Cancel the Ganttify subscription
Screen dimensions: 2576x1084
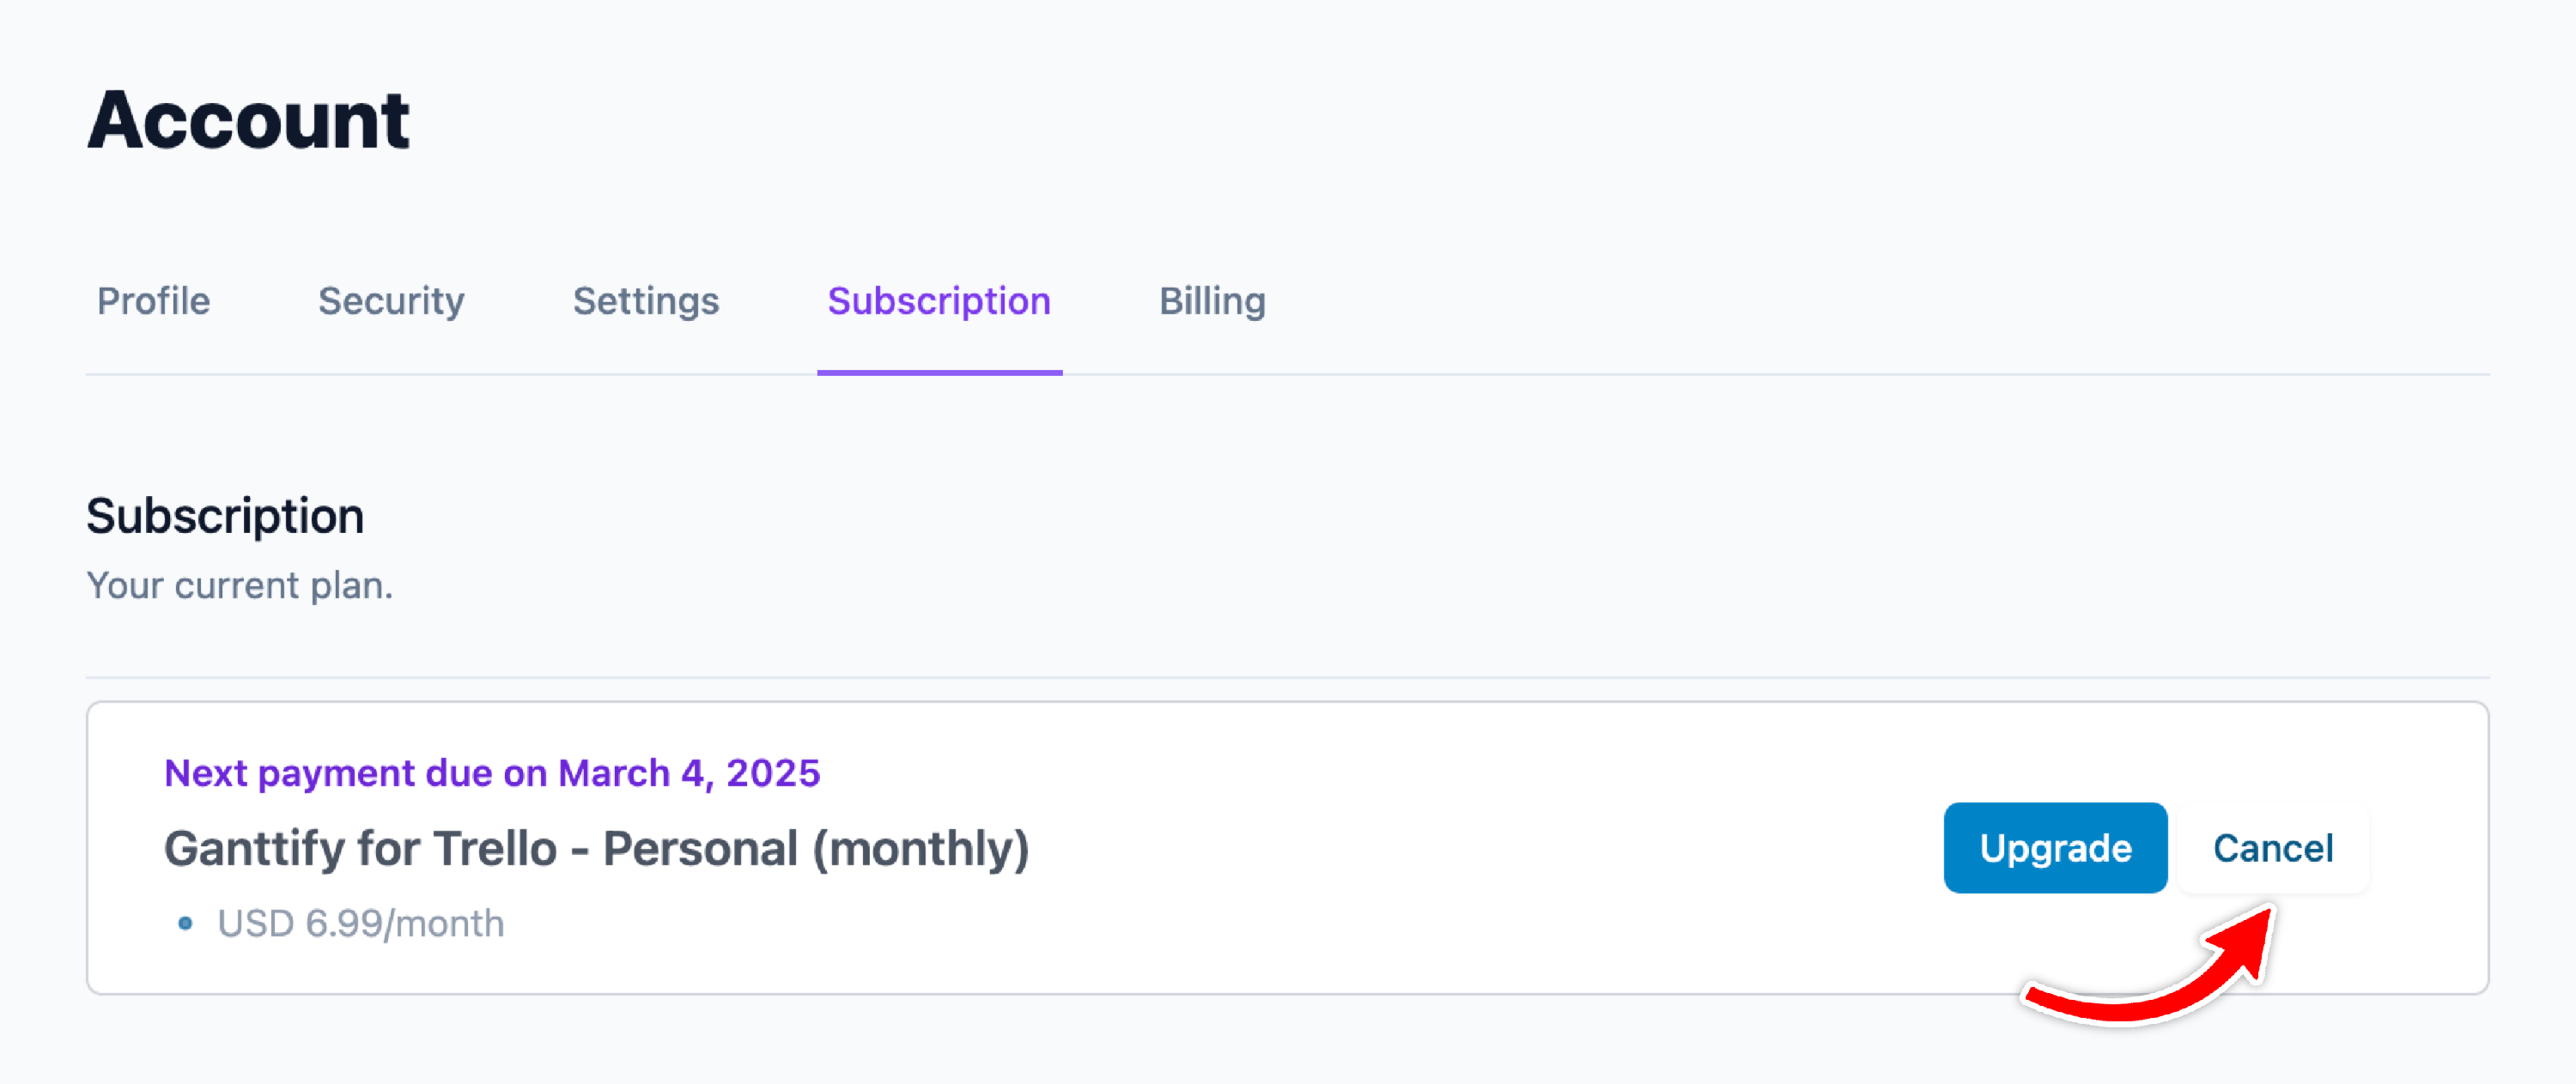[x=2272, y=848]
